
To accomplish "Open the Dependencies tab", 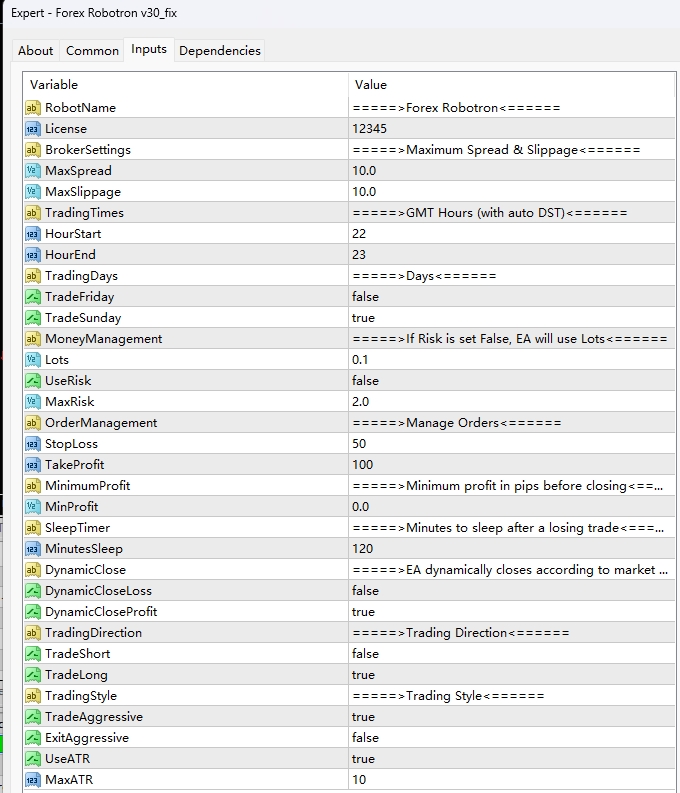I will 220,51.
